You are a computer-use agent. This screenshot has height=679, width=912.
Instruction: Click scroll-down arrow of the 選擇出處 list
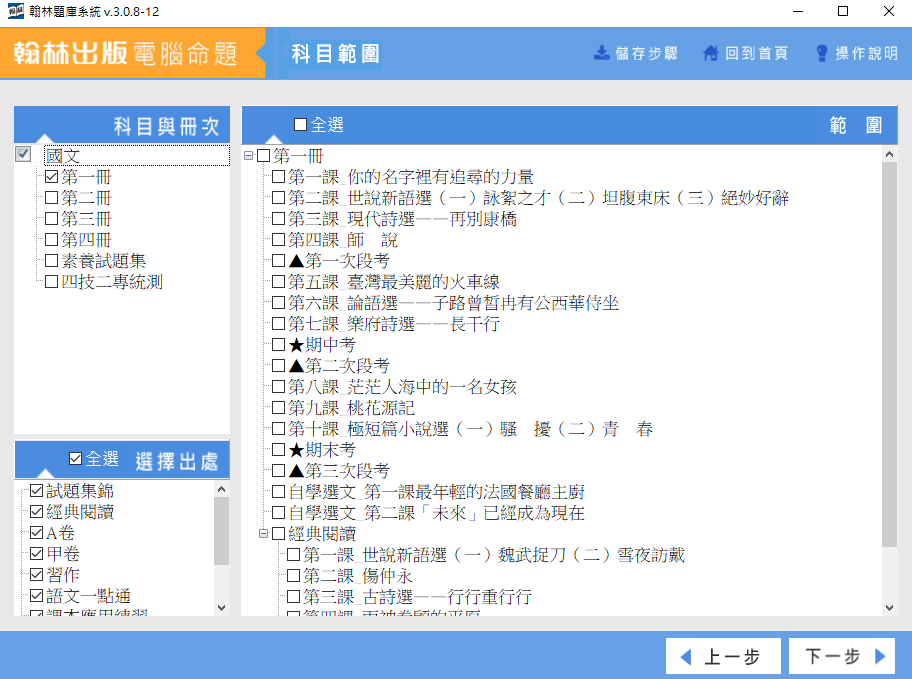[221, 607]
